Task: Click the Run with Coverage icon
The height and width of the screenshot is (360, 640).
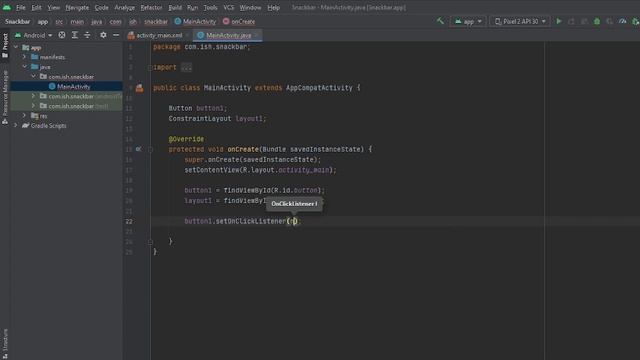Action: pyautogui.click(x=609, y=21)
